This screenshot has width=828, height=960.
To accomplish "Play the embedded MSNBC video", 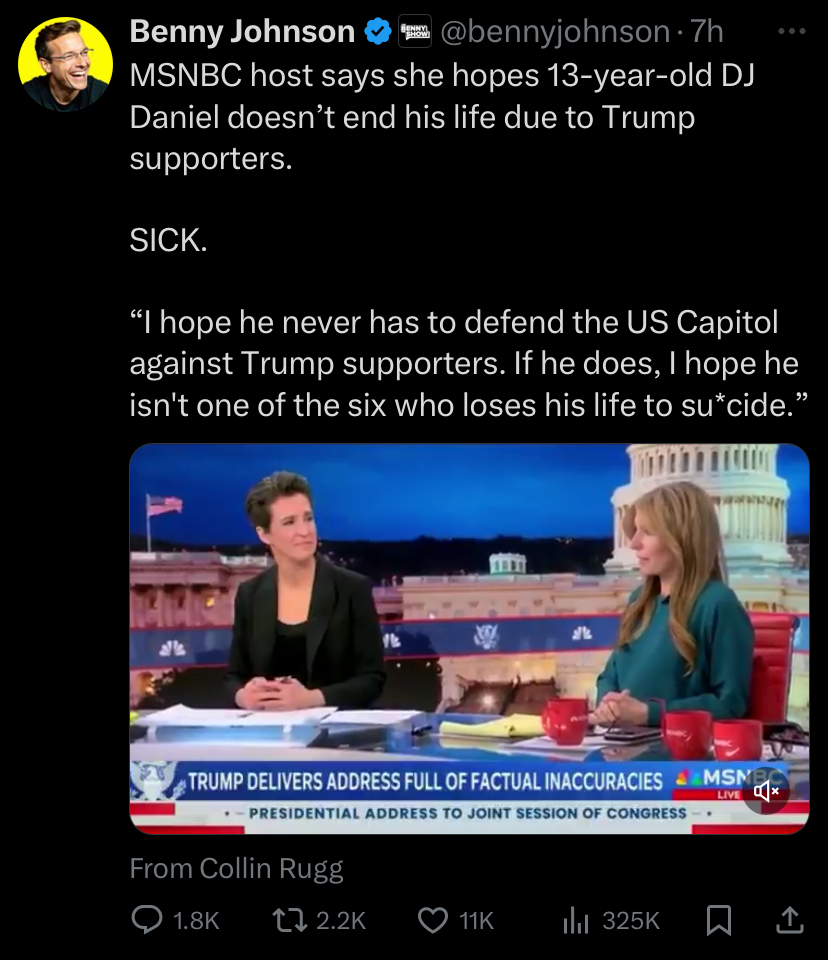I will point(469,639).
